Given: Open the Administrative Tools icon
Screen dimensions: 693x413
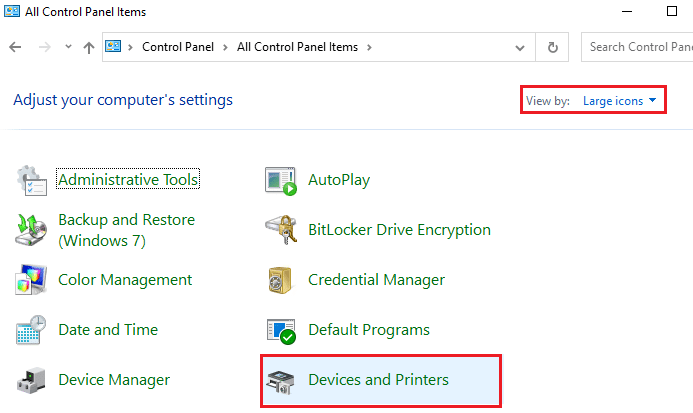Looking at the screenshot, I should (31, 180).
